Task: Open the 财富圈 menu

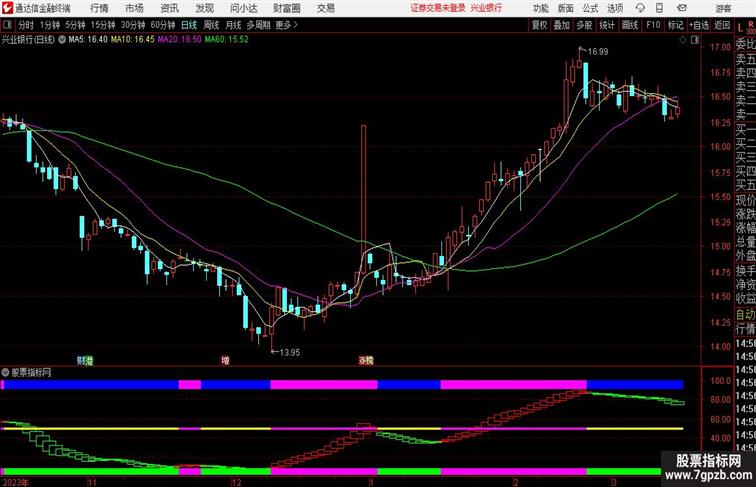Action: 287,8
